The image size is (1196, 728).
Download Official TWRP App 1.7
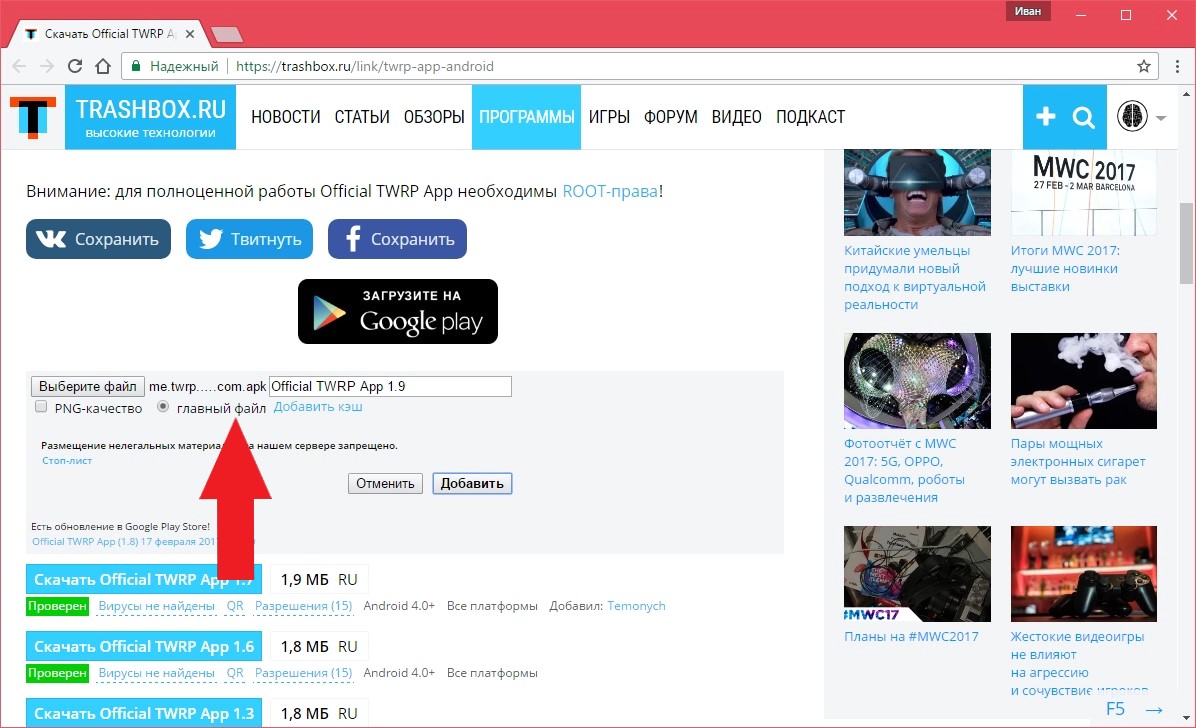[144, 579]
